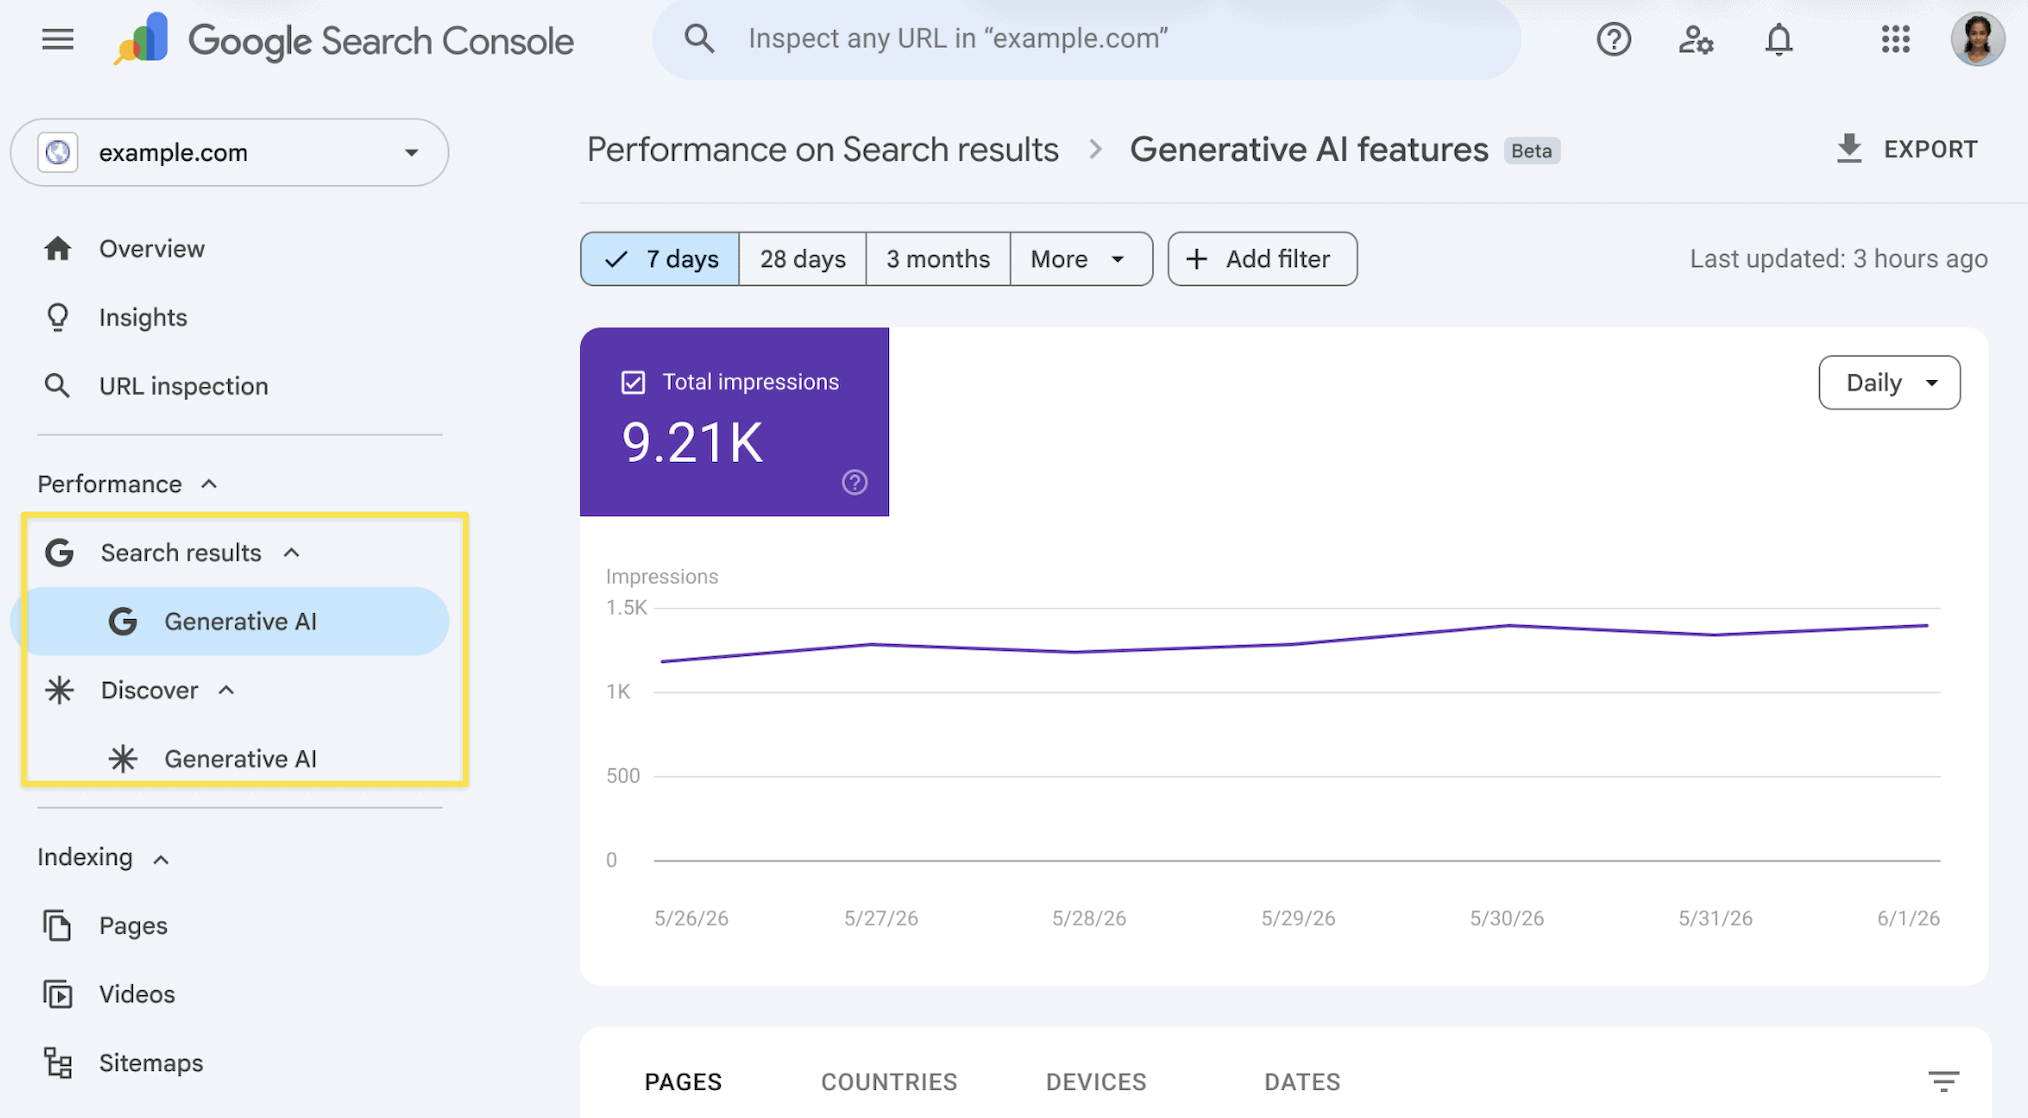Click the export download icon
The width and height of the screenshot is (2028, 1118).
1849,149
